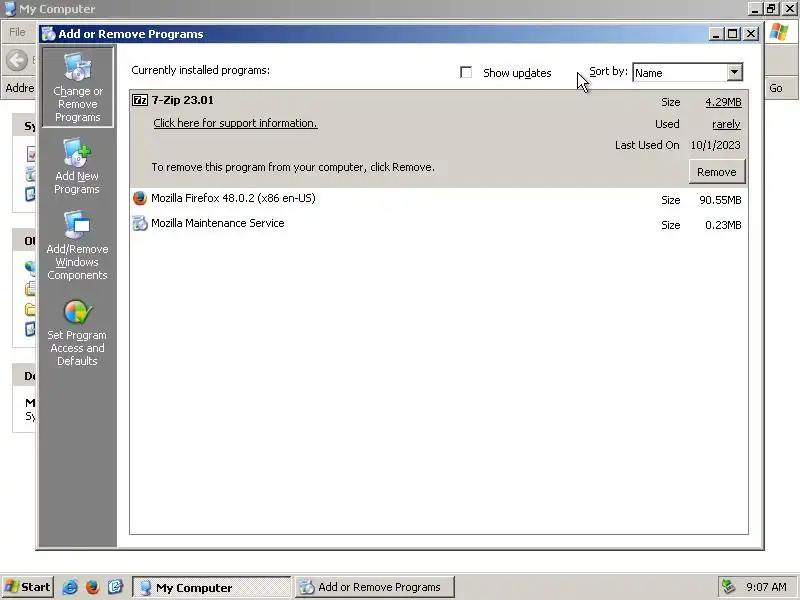The image size is (800, 600).
Task: Close the My Computer window
Action: point(789,9)
